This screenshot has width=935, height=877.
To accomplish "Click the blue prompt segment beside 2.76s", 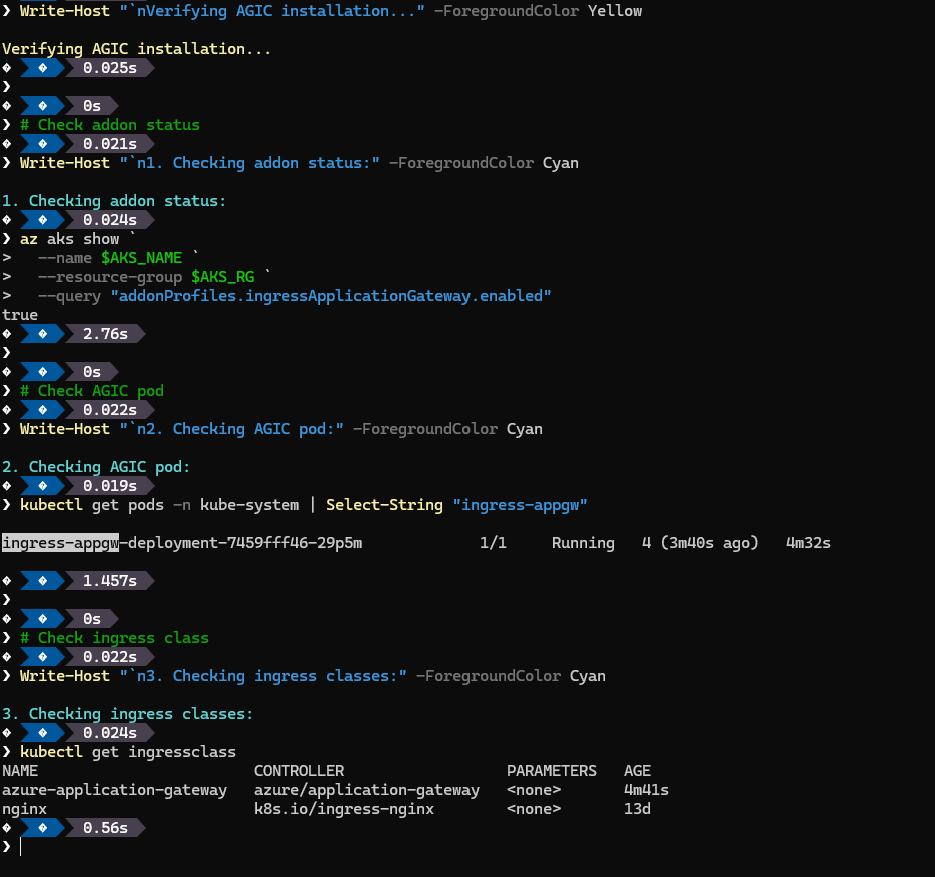I will point(41,334).
